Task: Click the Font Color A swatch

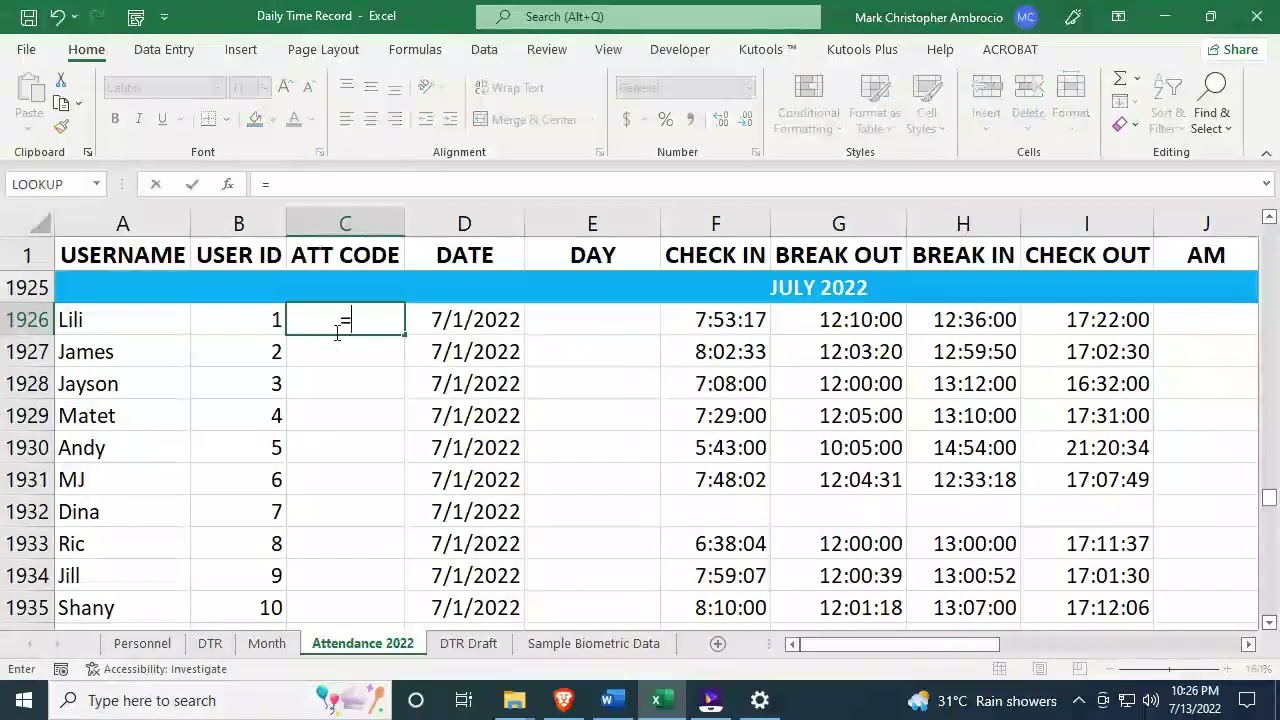Action: 294,120
